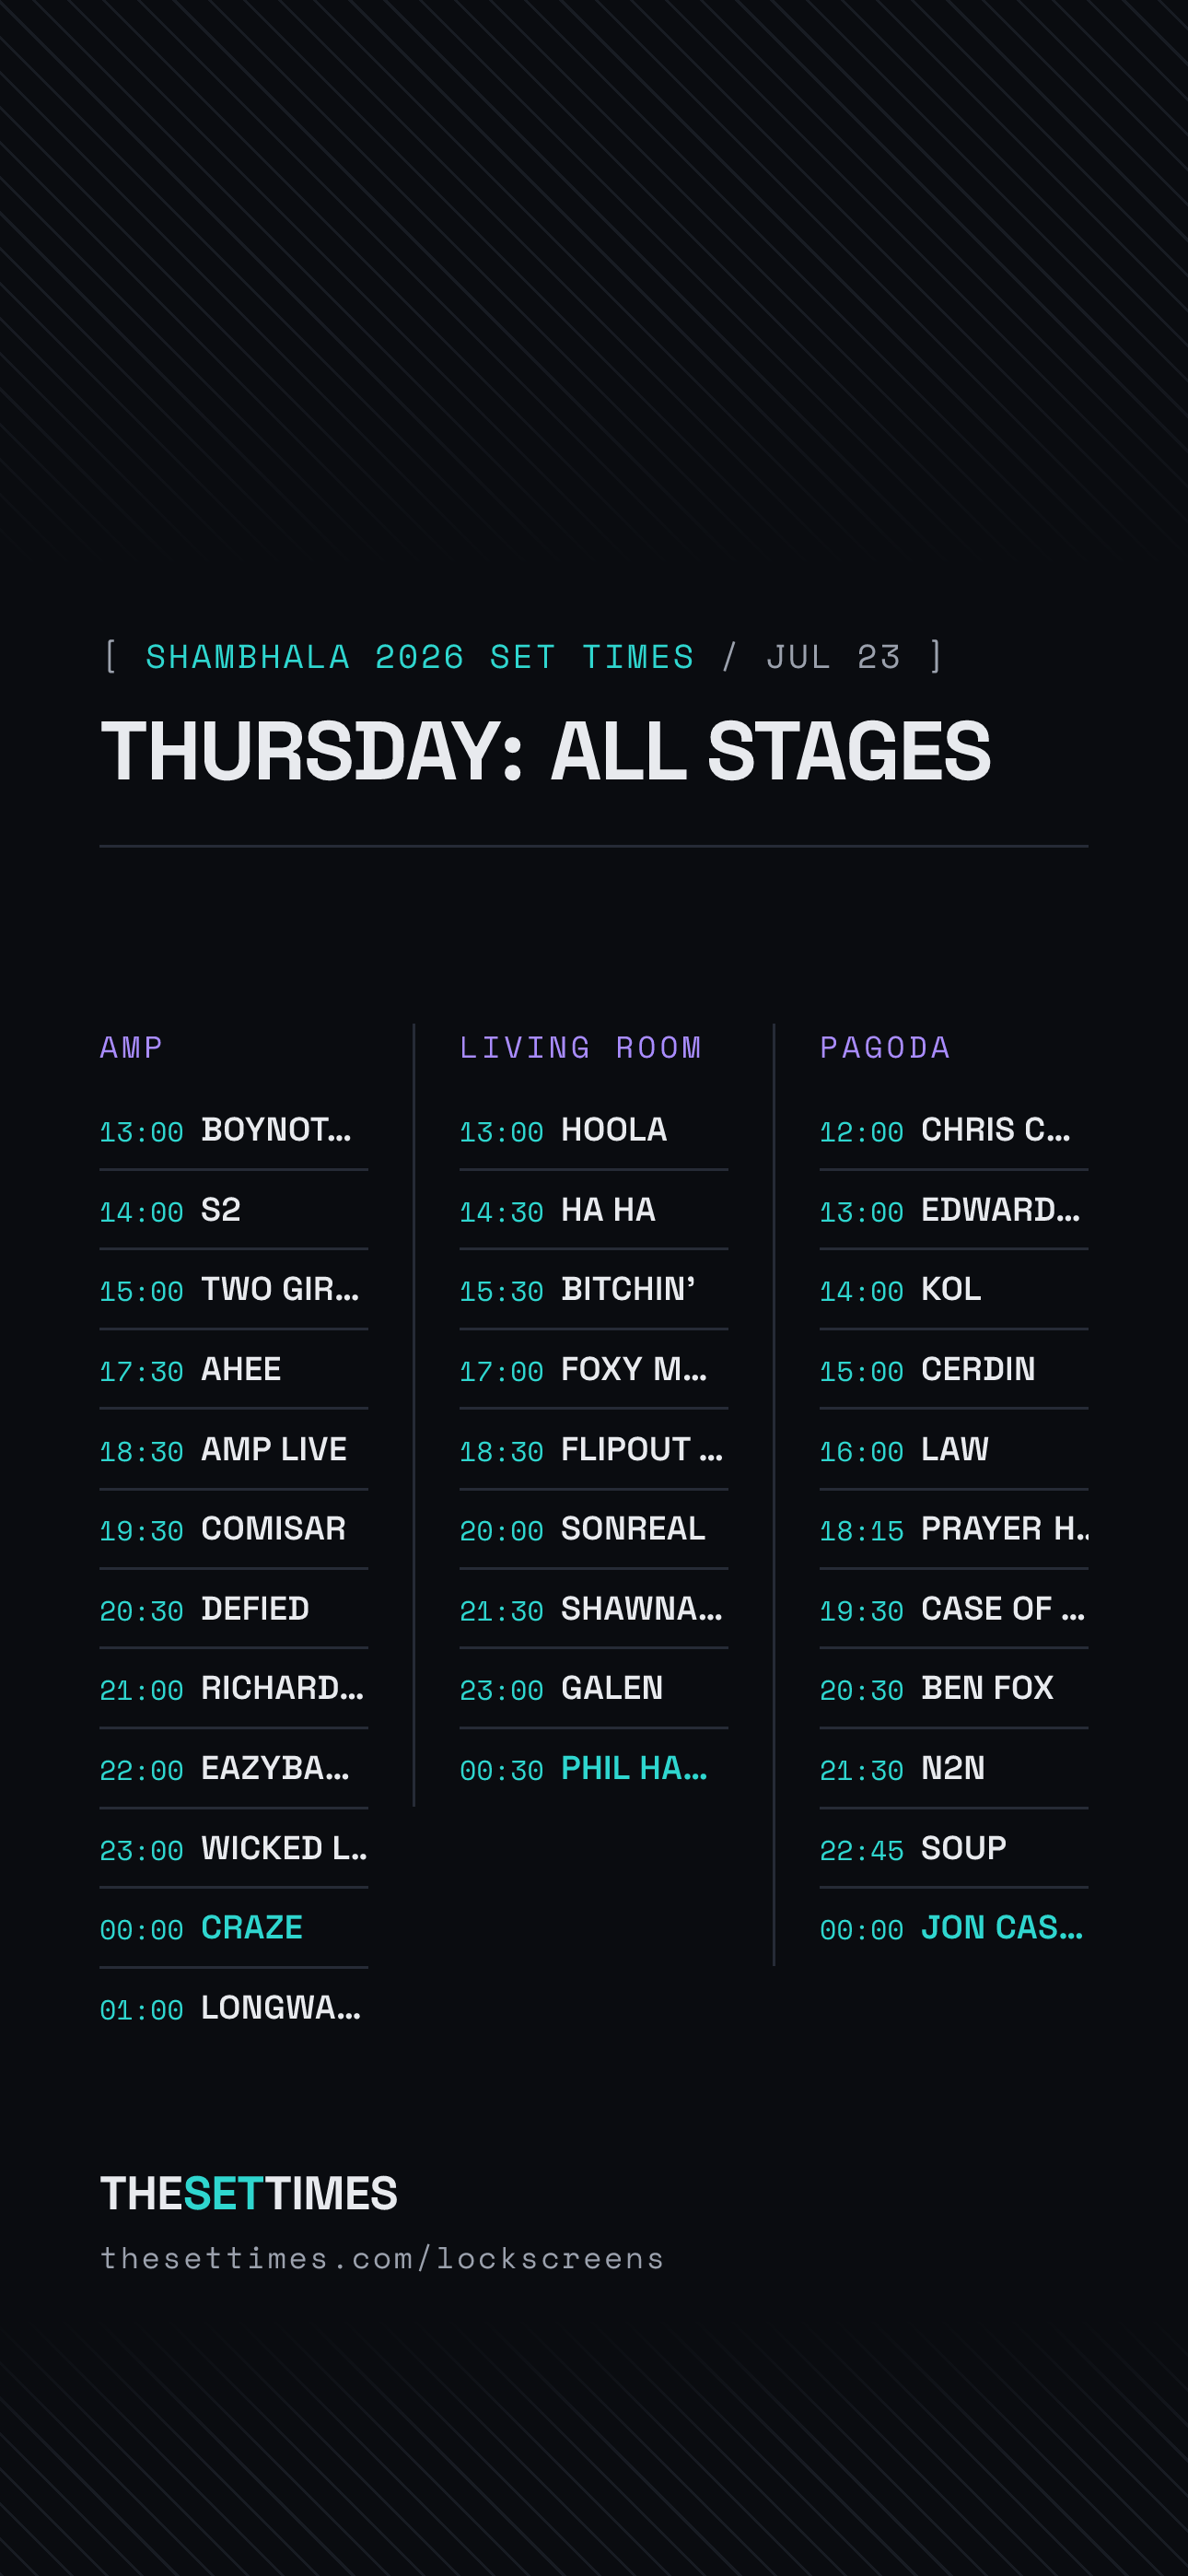Click the PHIL HA... 00:30 set
Image resolution: width=1188 pixels, height=2576 pixels.
coord(594,1769)
